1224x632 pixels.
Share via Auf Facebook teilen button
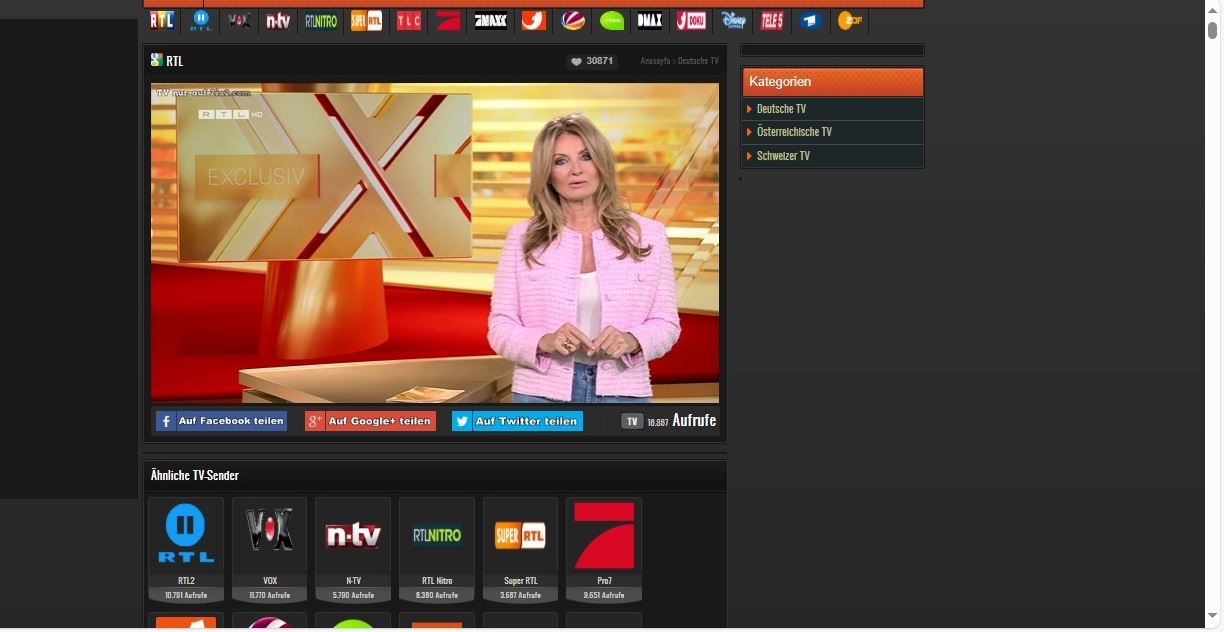[221, 421]
